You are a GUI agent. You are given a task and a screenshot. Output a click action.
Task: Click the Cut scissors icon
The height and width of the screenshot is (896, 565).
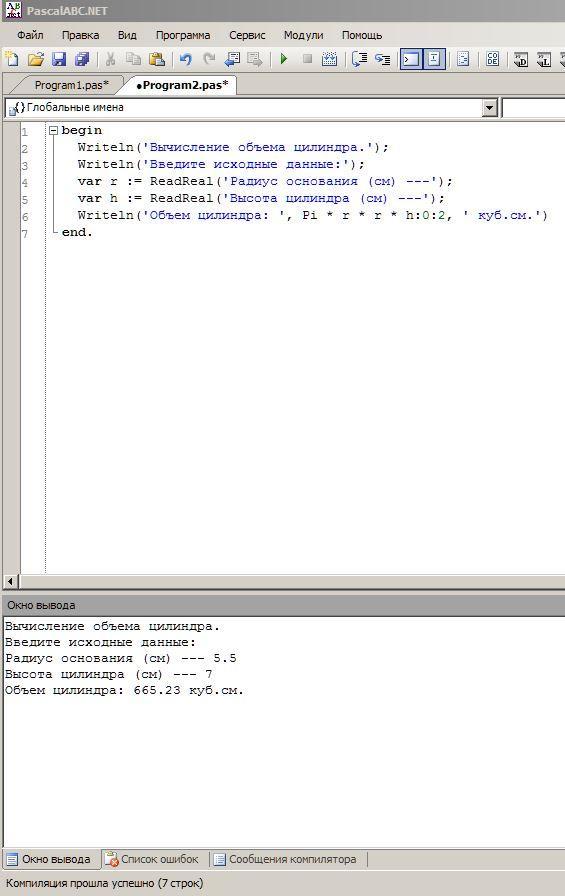[x=110, y=59]
